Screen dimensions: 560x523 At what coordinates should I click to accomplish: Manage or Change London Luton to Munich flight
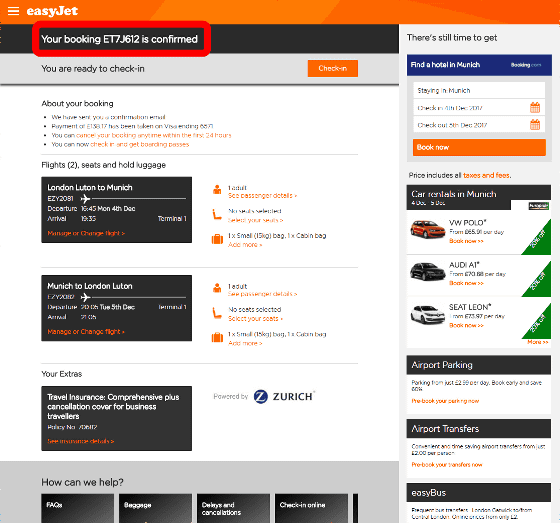tap(86, 233)
